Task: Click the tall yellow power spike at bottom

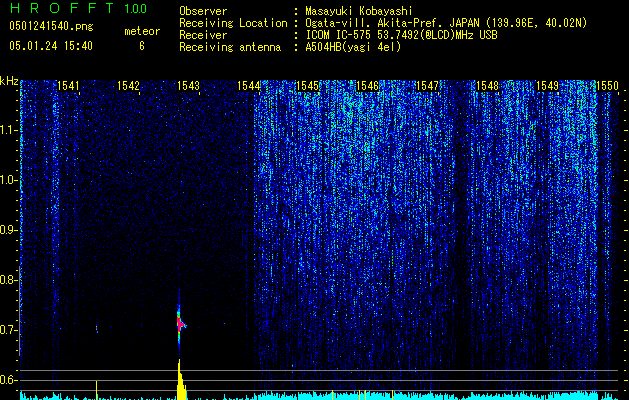Action: (181, 380)
